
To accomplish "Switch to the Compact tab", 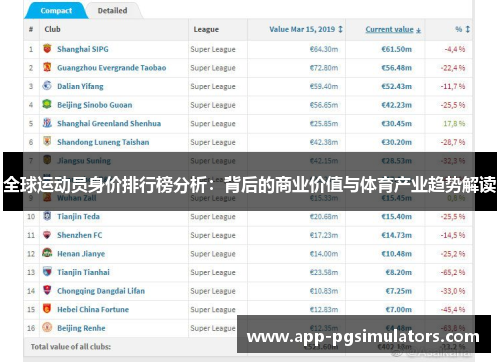I will click(x=56, y=11).
